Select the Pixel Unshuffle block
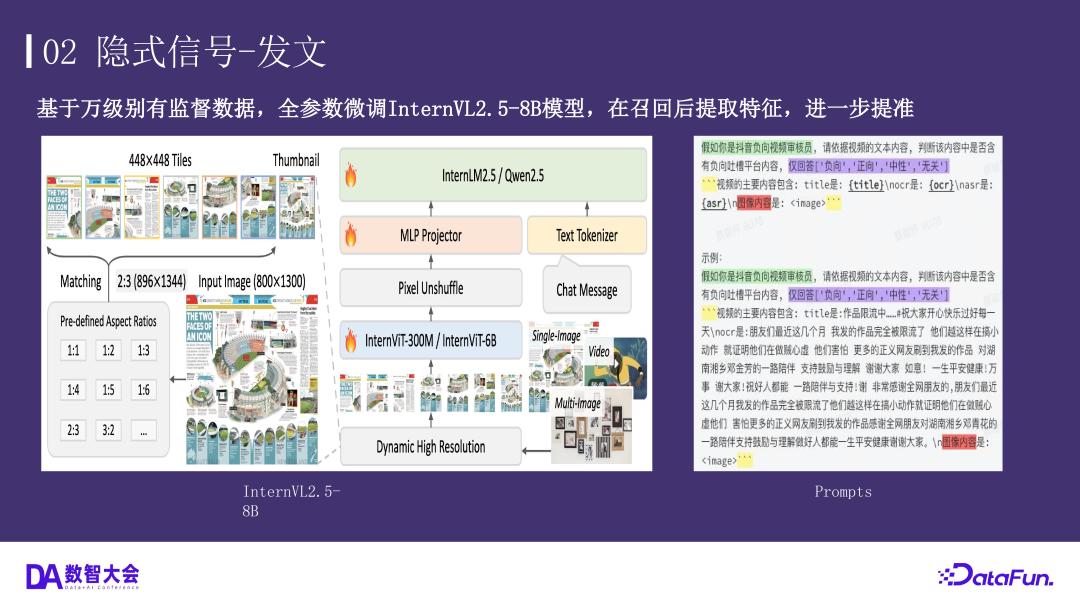The width and height of the screenshot is (1080, 607). coord(430,288)
